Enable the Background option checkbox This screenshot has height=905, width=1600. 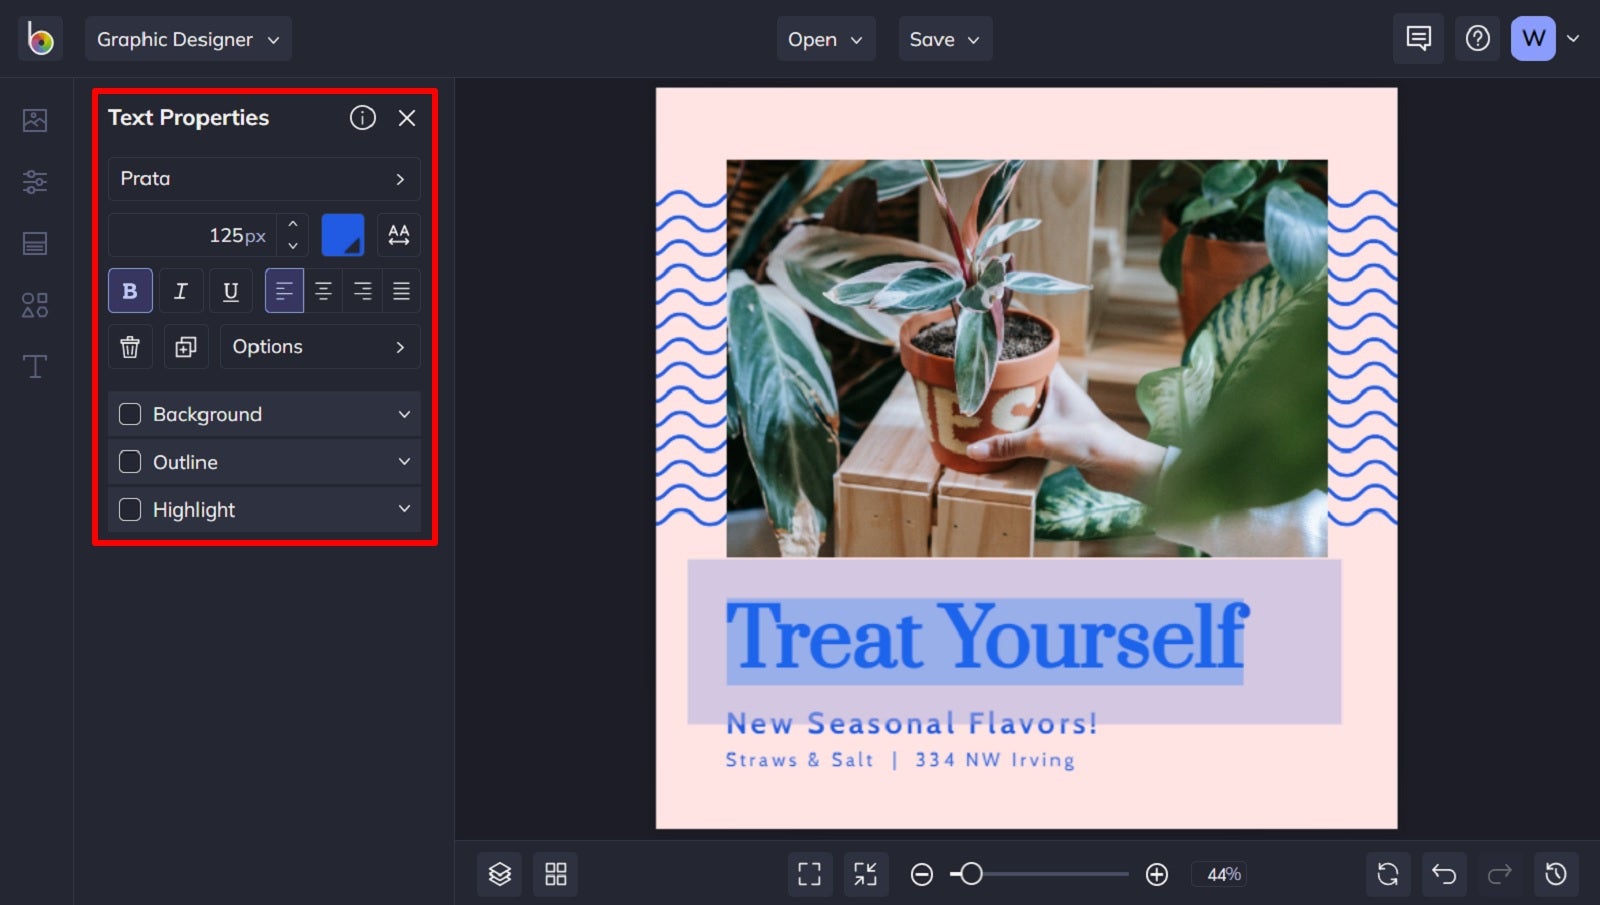click(x=129, y=413)
